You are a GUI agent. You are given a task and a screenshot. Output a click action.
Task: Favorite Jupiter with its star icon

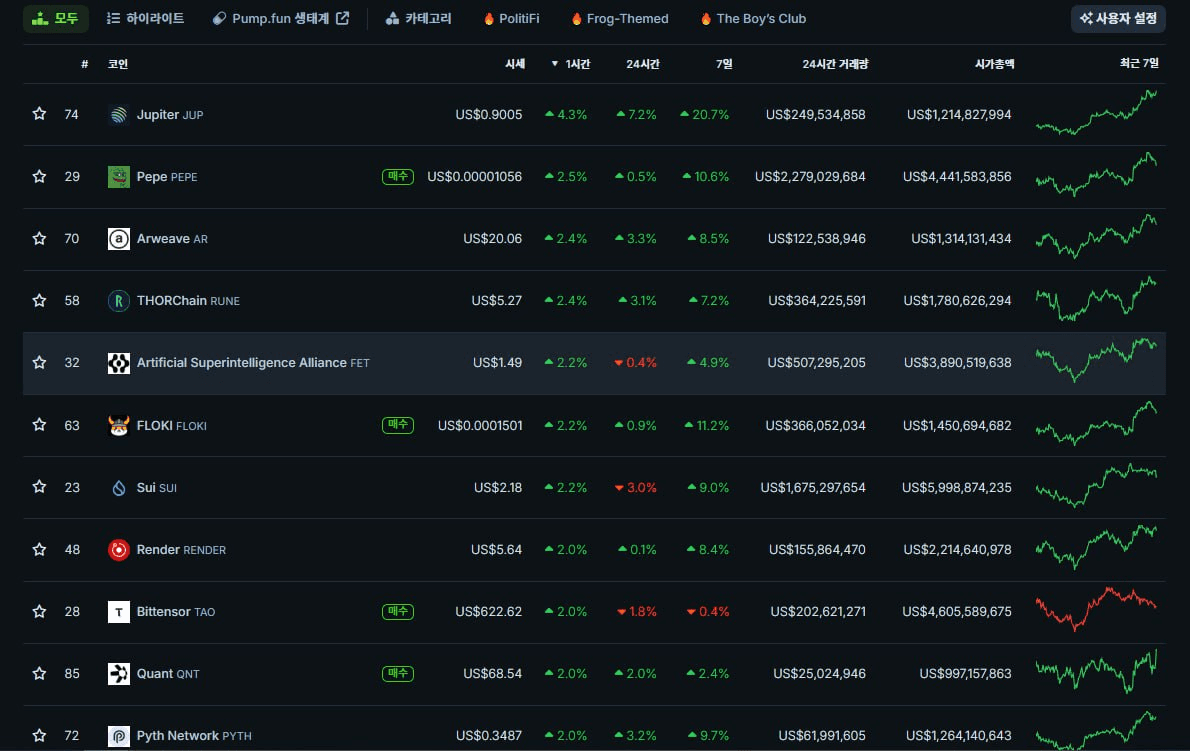(x=39, y=114)
